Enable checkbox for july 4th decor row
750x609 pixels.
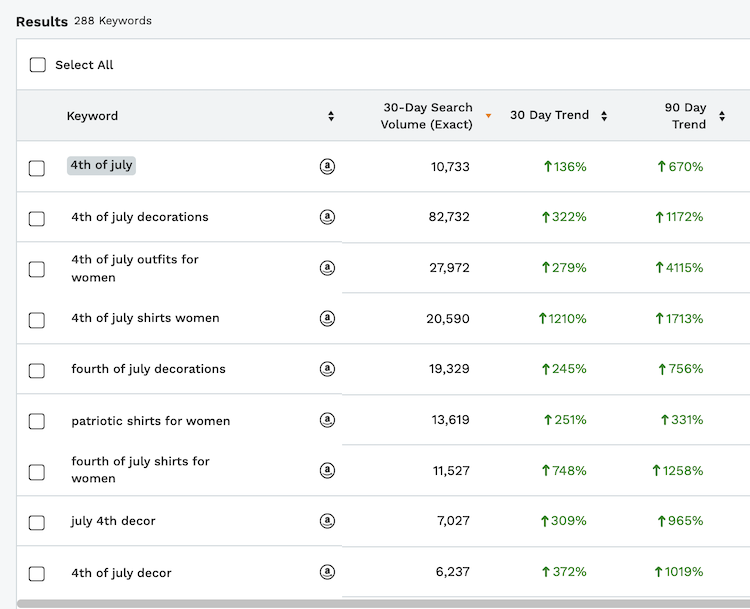(x=37, y=522)
